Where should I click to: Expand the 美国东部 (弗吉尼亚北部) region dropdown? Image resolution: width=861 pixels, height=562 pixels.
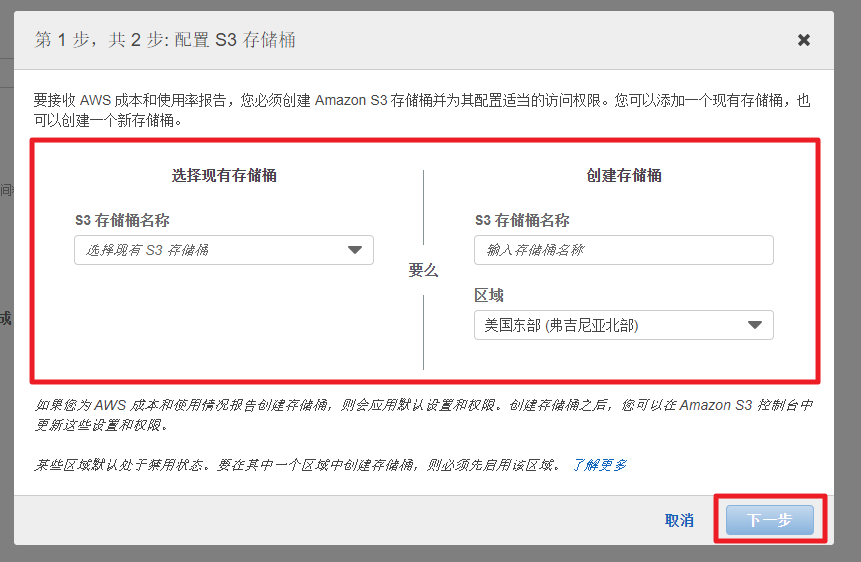[610, 325]
